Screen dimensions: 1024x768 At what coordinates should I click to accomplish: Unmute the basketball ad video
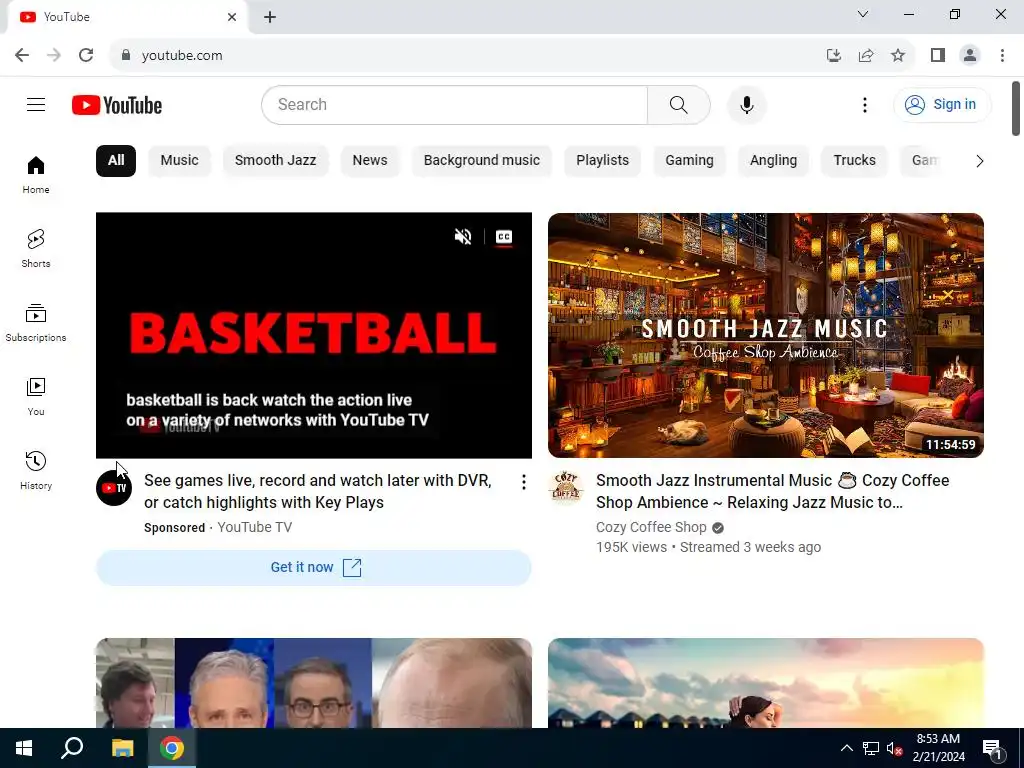[x=463, y=236]
